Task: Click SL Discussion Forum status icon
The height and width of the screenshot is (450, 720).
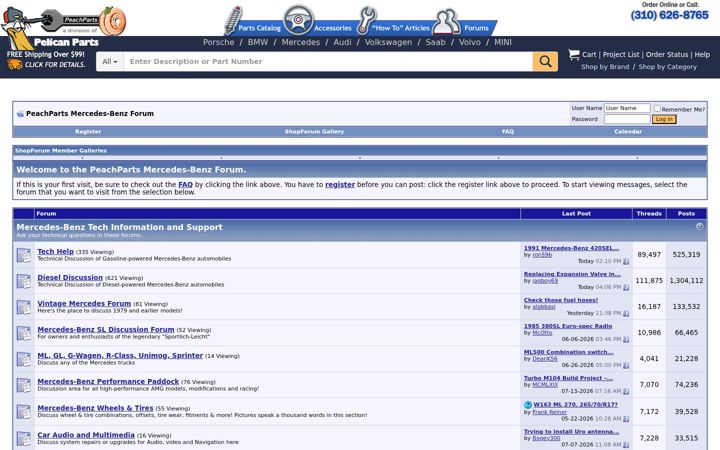Action: pos(24,333)
